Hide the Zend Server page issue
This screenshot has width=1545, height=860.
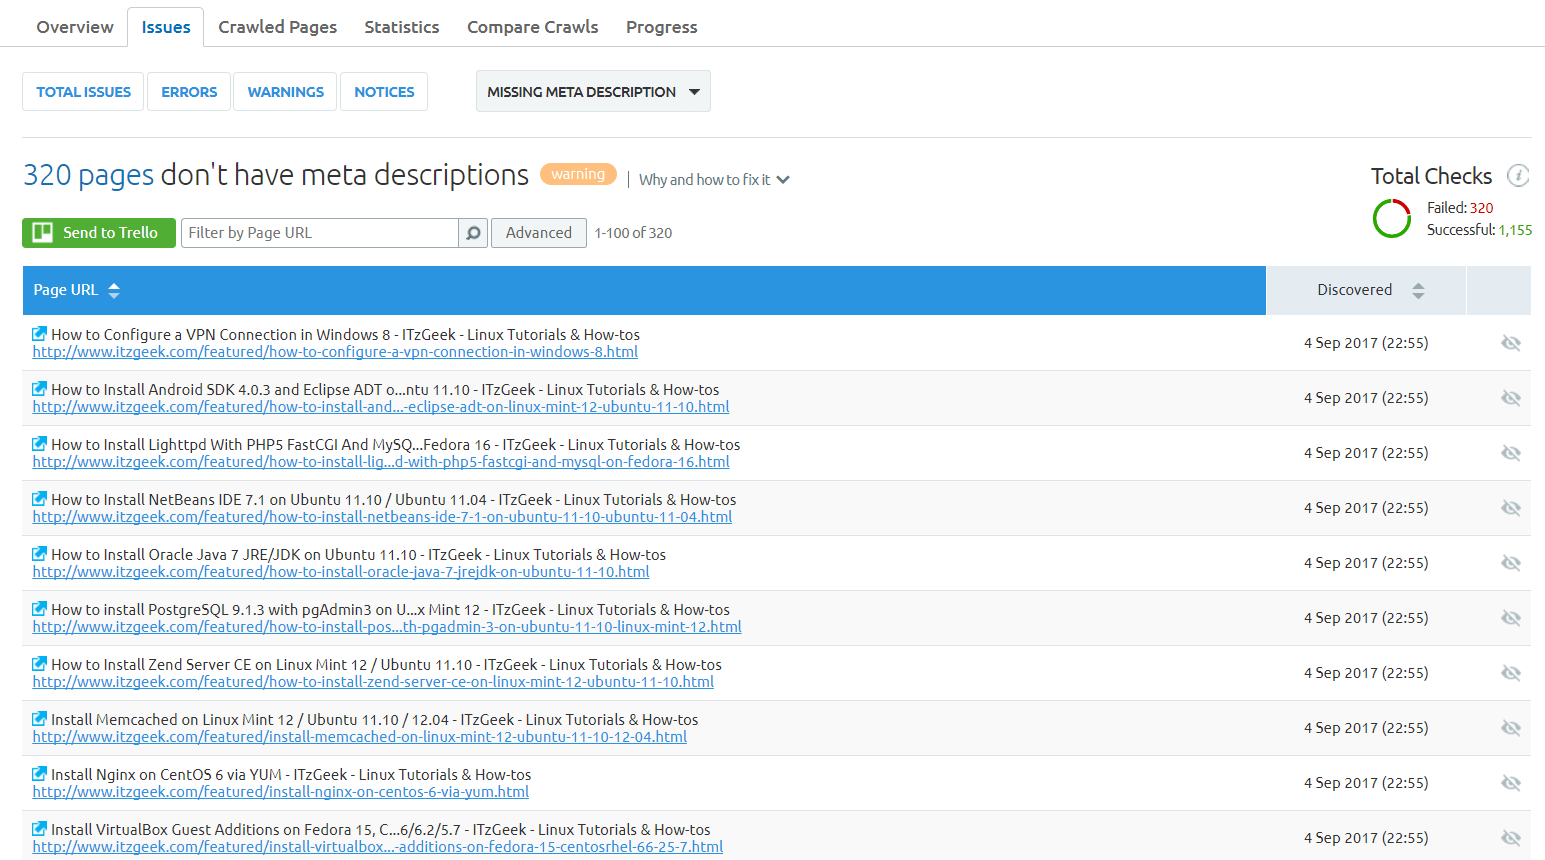click(x=1511, y=673)
